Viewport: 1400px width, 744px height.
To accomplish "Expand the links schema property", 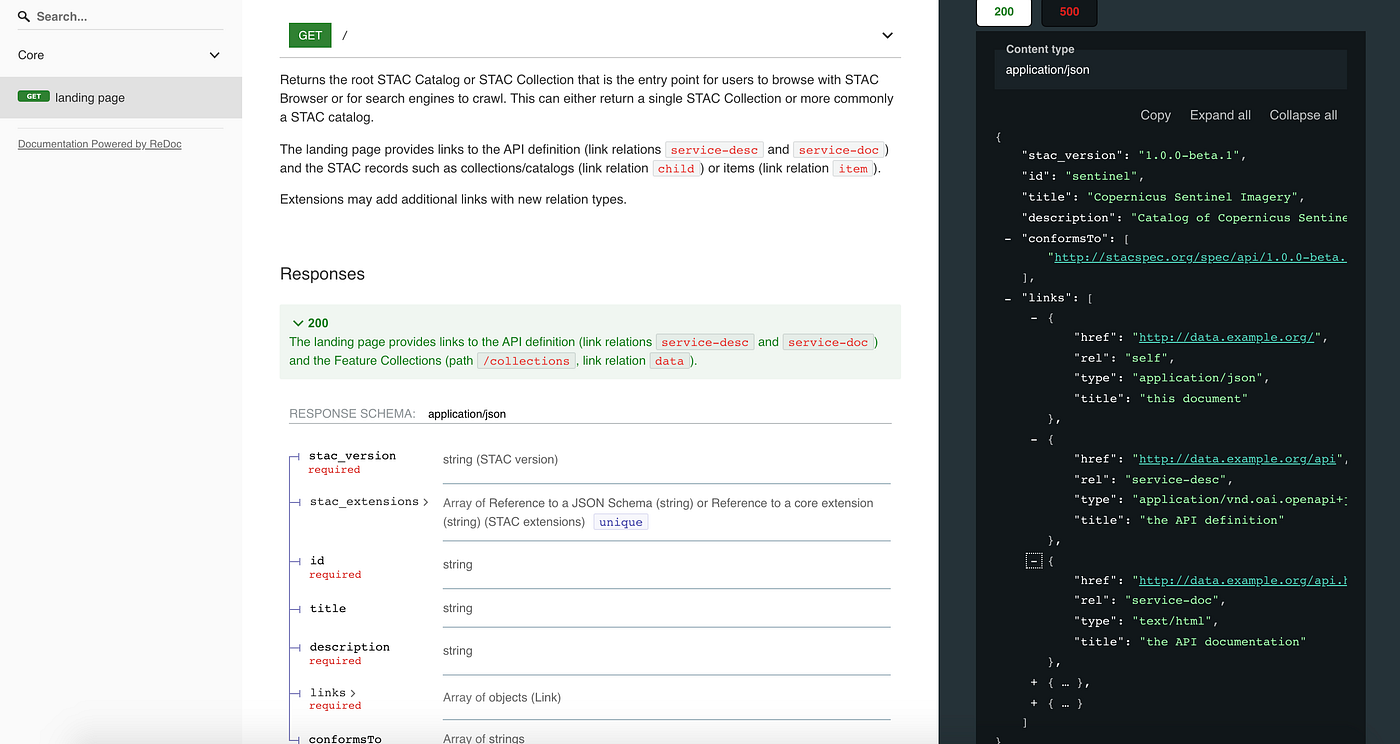I will click(333, 692).
